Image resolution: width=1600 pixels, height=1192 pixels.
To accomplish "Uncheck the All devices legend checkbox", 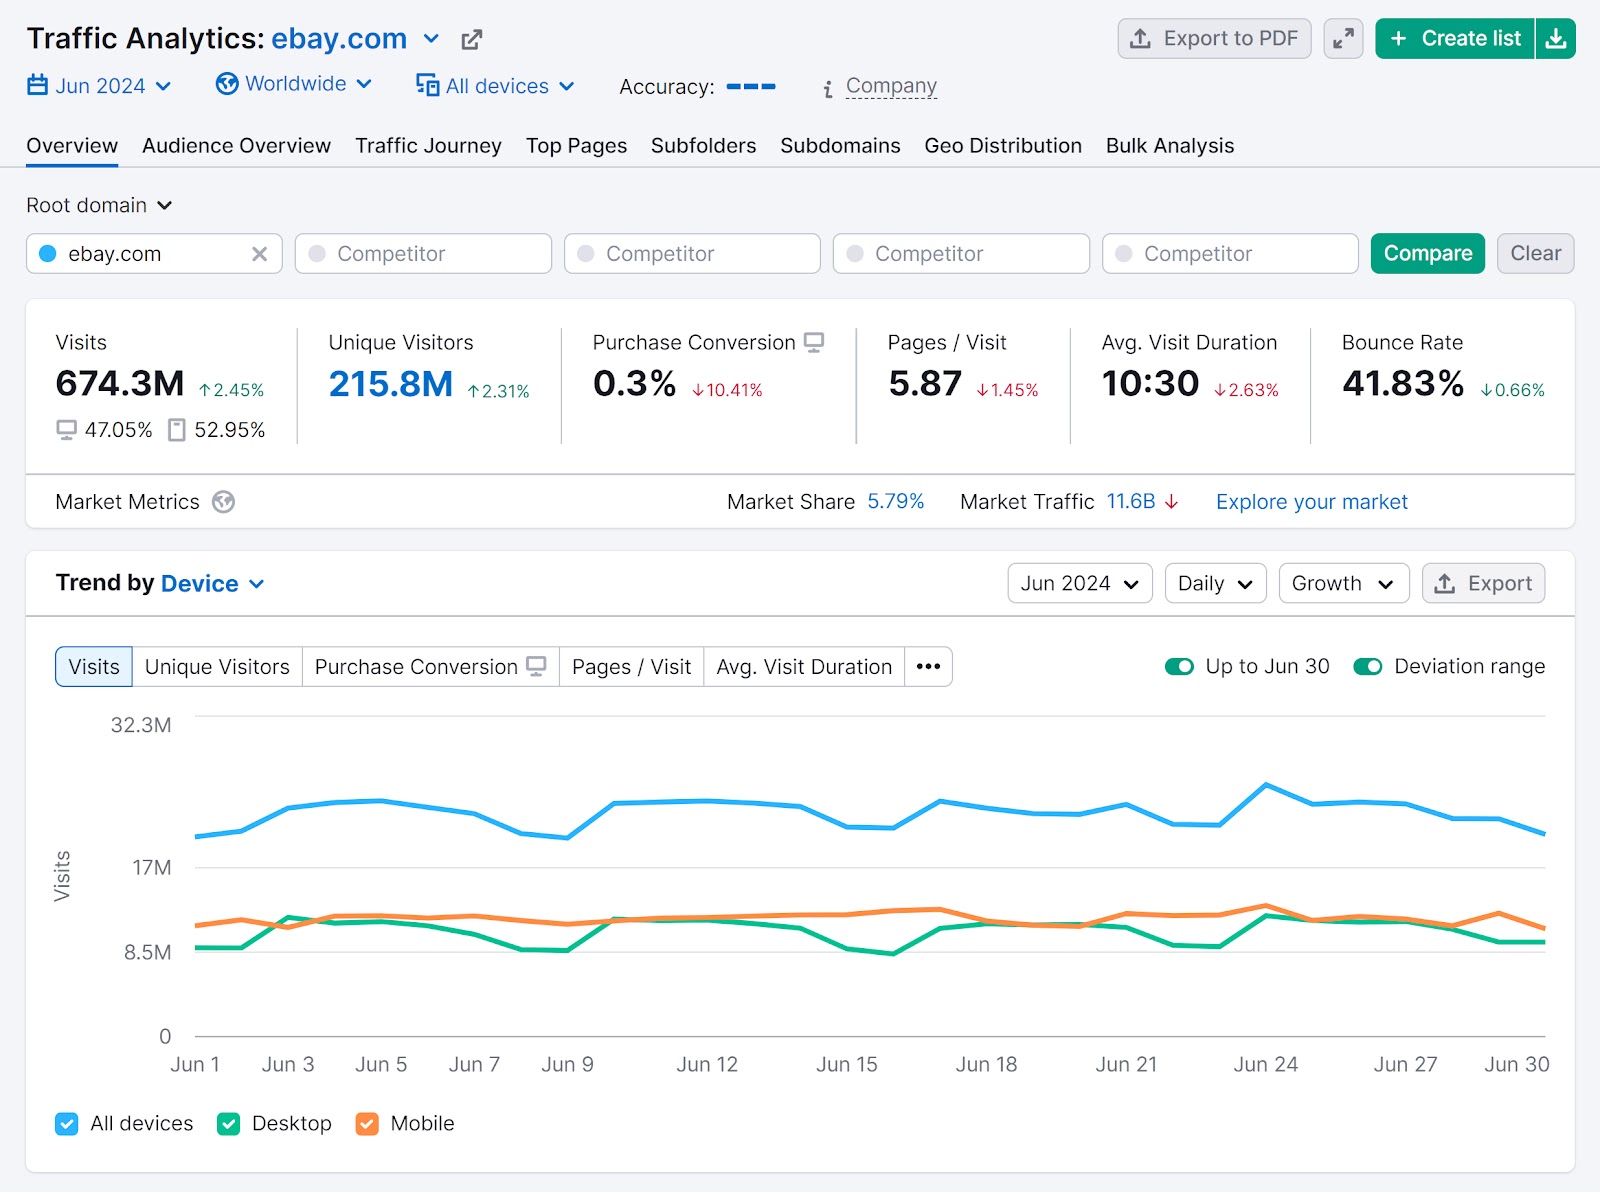I will click(67, 1124).
